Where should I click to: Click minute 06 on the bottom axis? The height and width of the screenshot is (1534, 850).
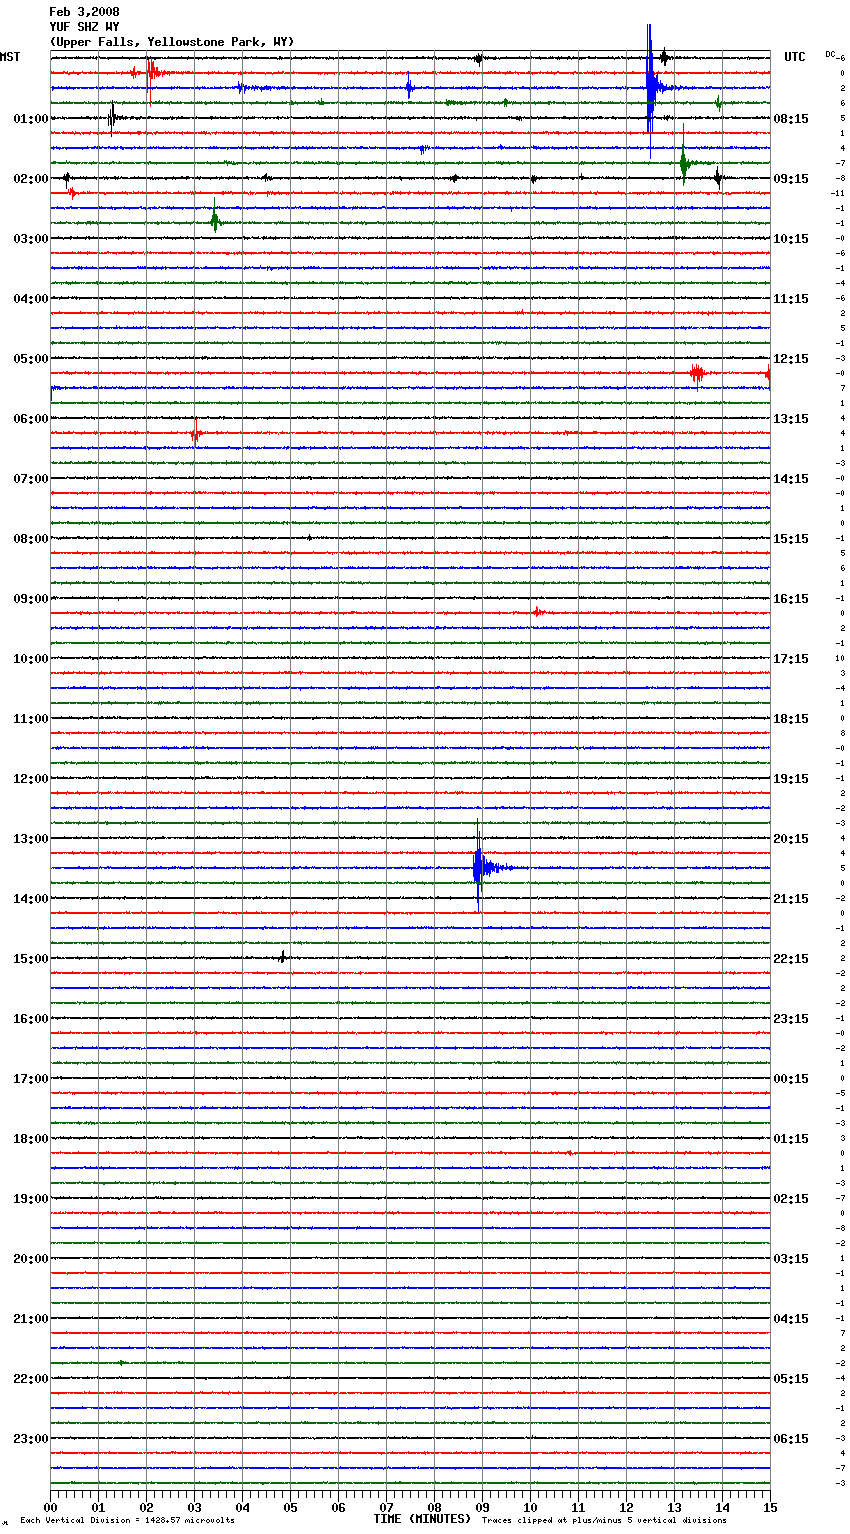[x=338, y=1507]
